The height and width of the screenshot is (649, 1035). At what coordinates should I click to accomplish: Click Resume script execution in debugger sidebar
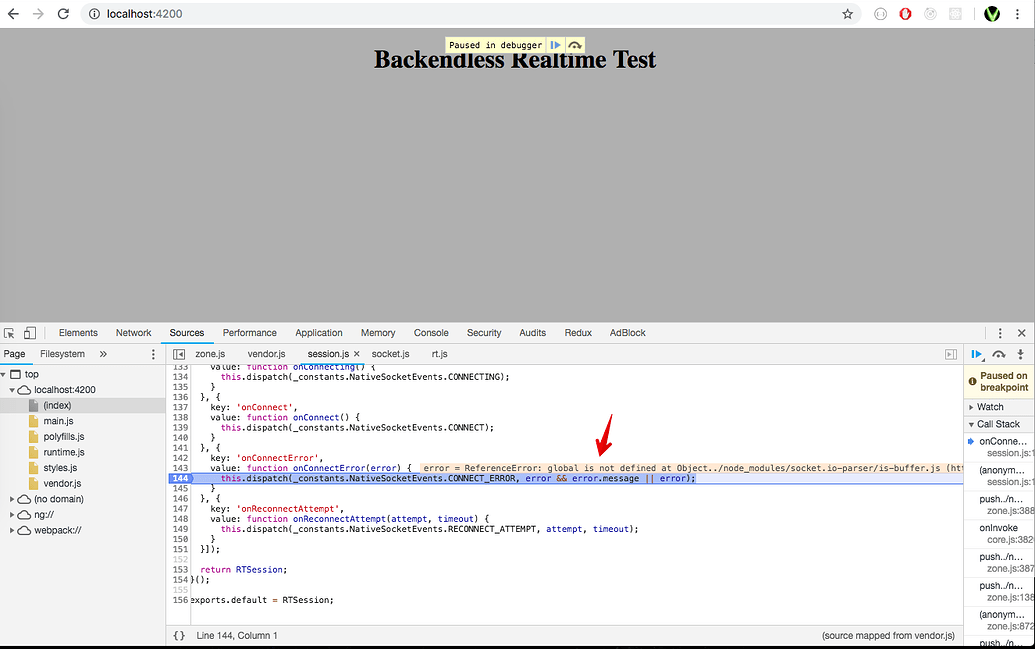pyautogui.click(x=978, y=354)
